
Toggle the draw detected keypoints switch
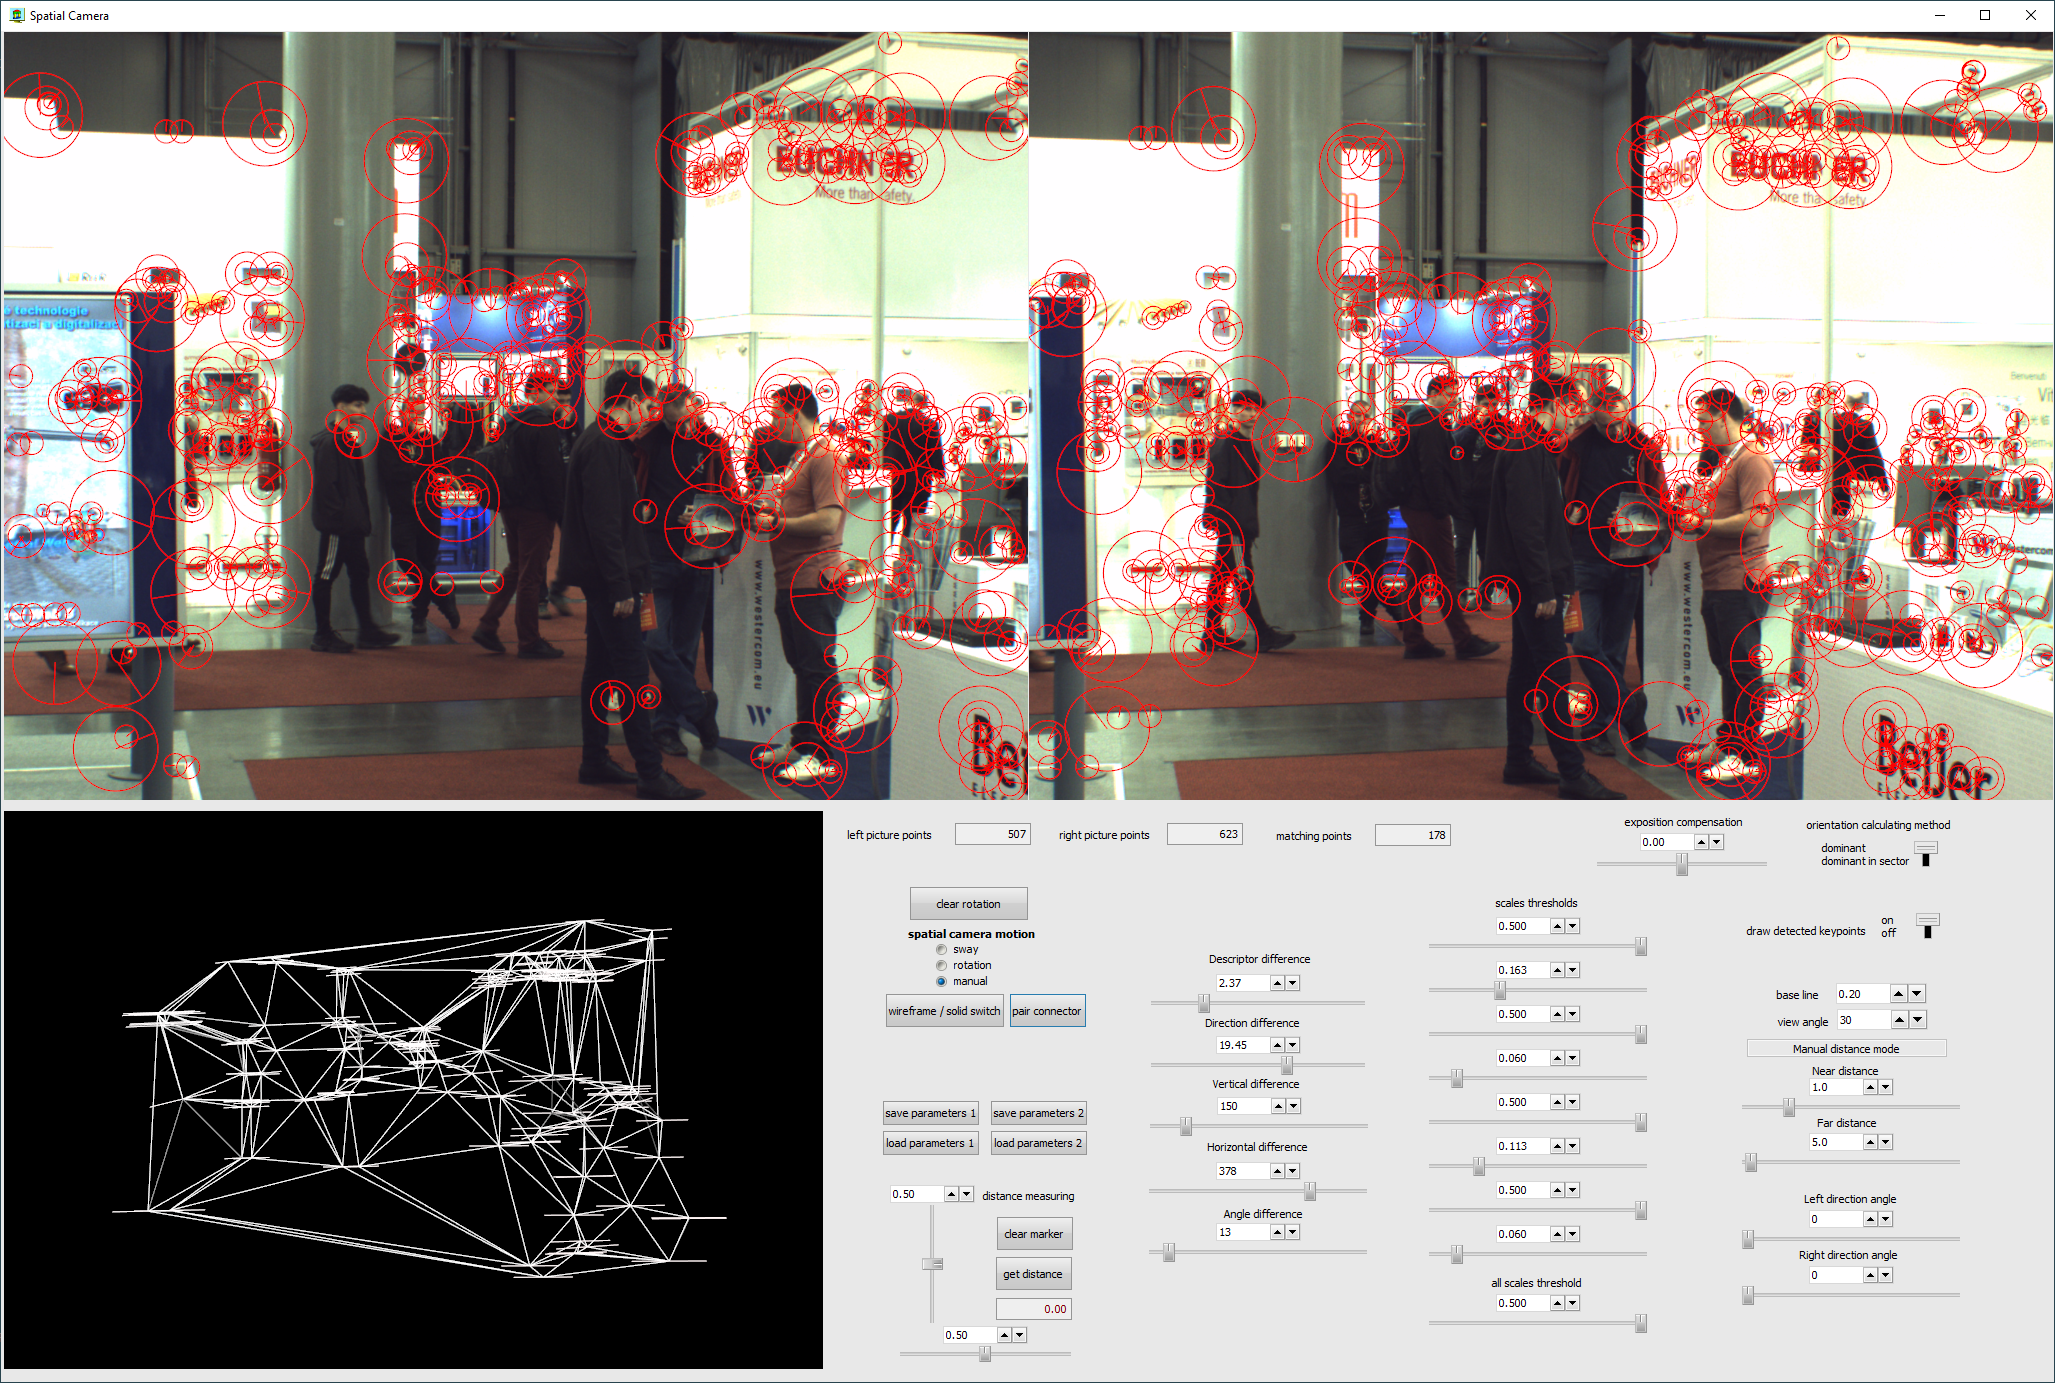1927,926
